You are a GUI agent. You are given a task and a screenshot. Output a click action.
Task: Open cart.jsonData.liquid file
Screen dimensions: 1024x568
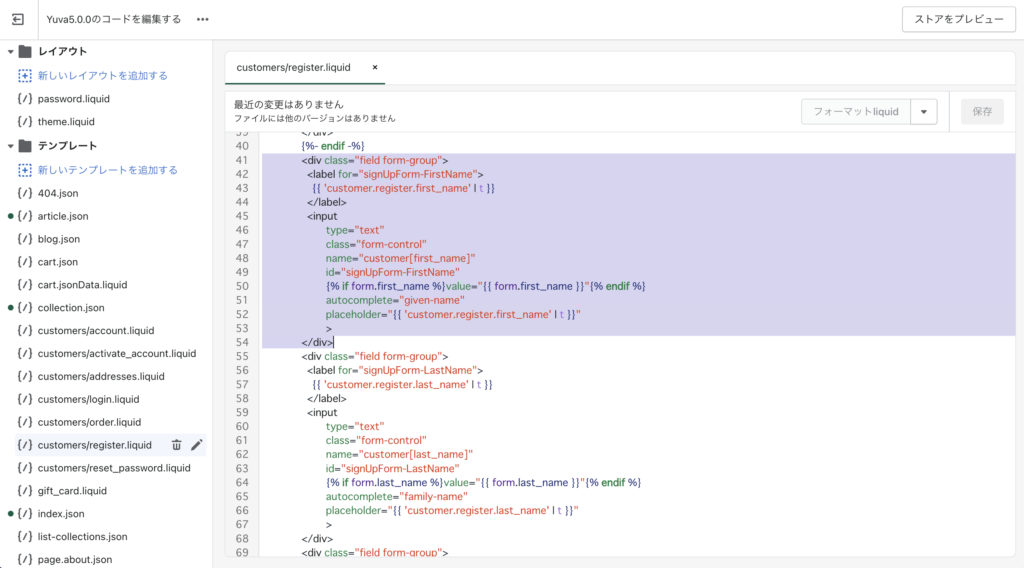(x=82, y=285)
